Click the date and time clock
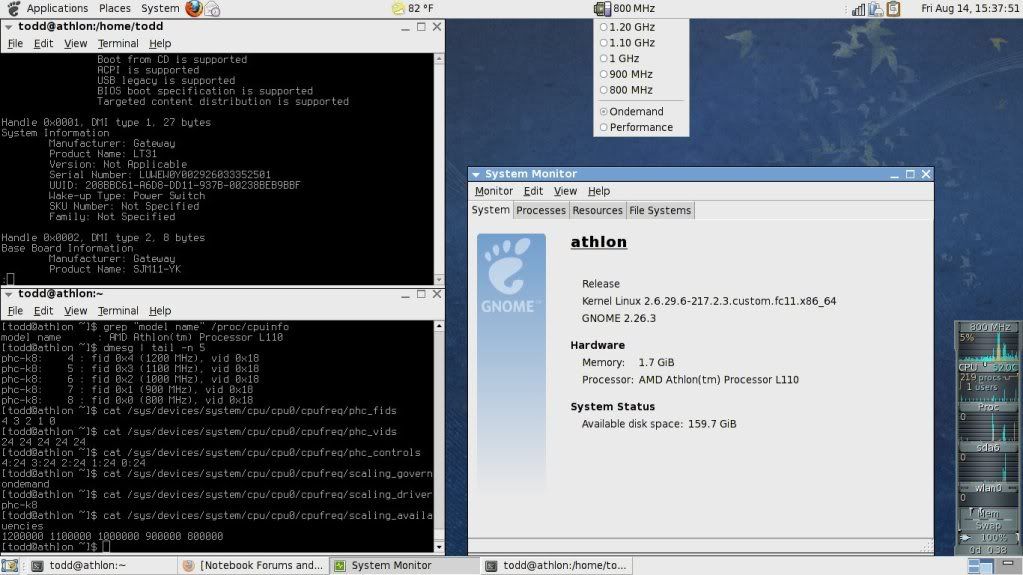This screenshot has height=575, width=1023. 970,8
